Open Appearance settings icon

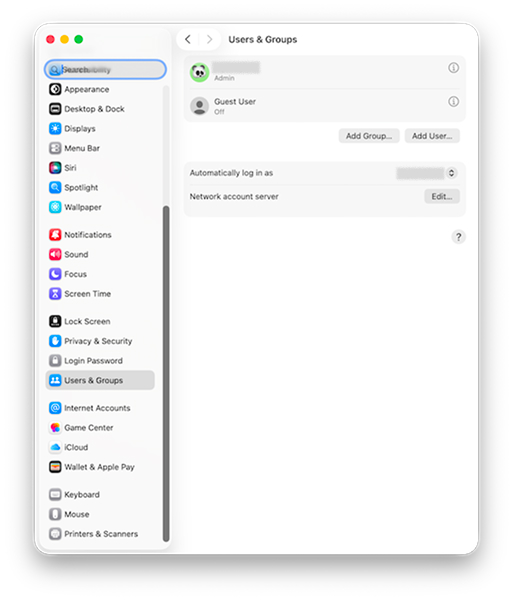click(55, 89)
